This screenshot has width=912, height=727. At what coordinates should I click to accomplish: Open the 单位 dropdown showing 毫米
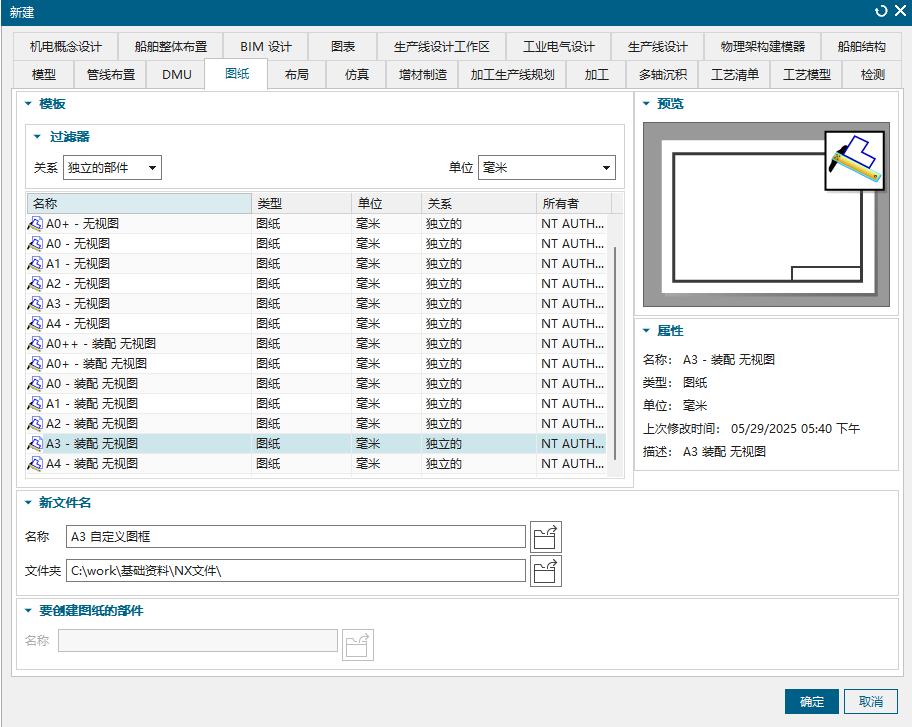click(x=546, y=167)
